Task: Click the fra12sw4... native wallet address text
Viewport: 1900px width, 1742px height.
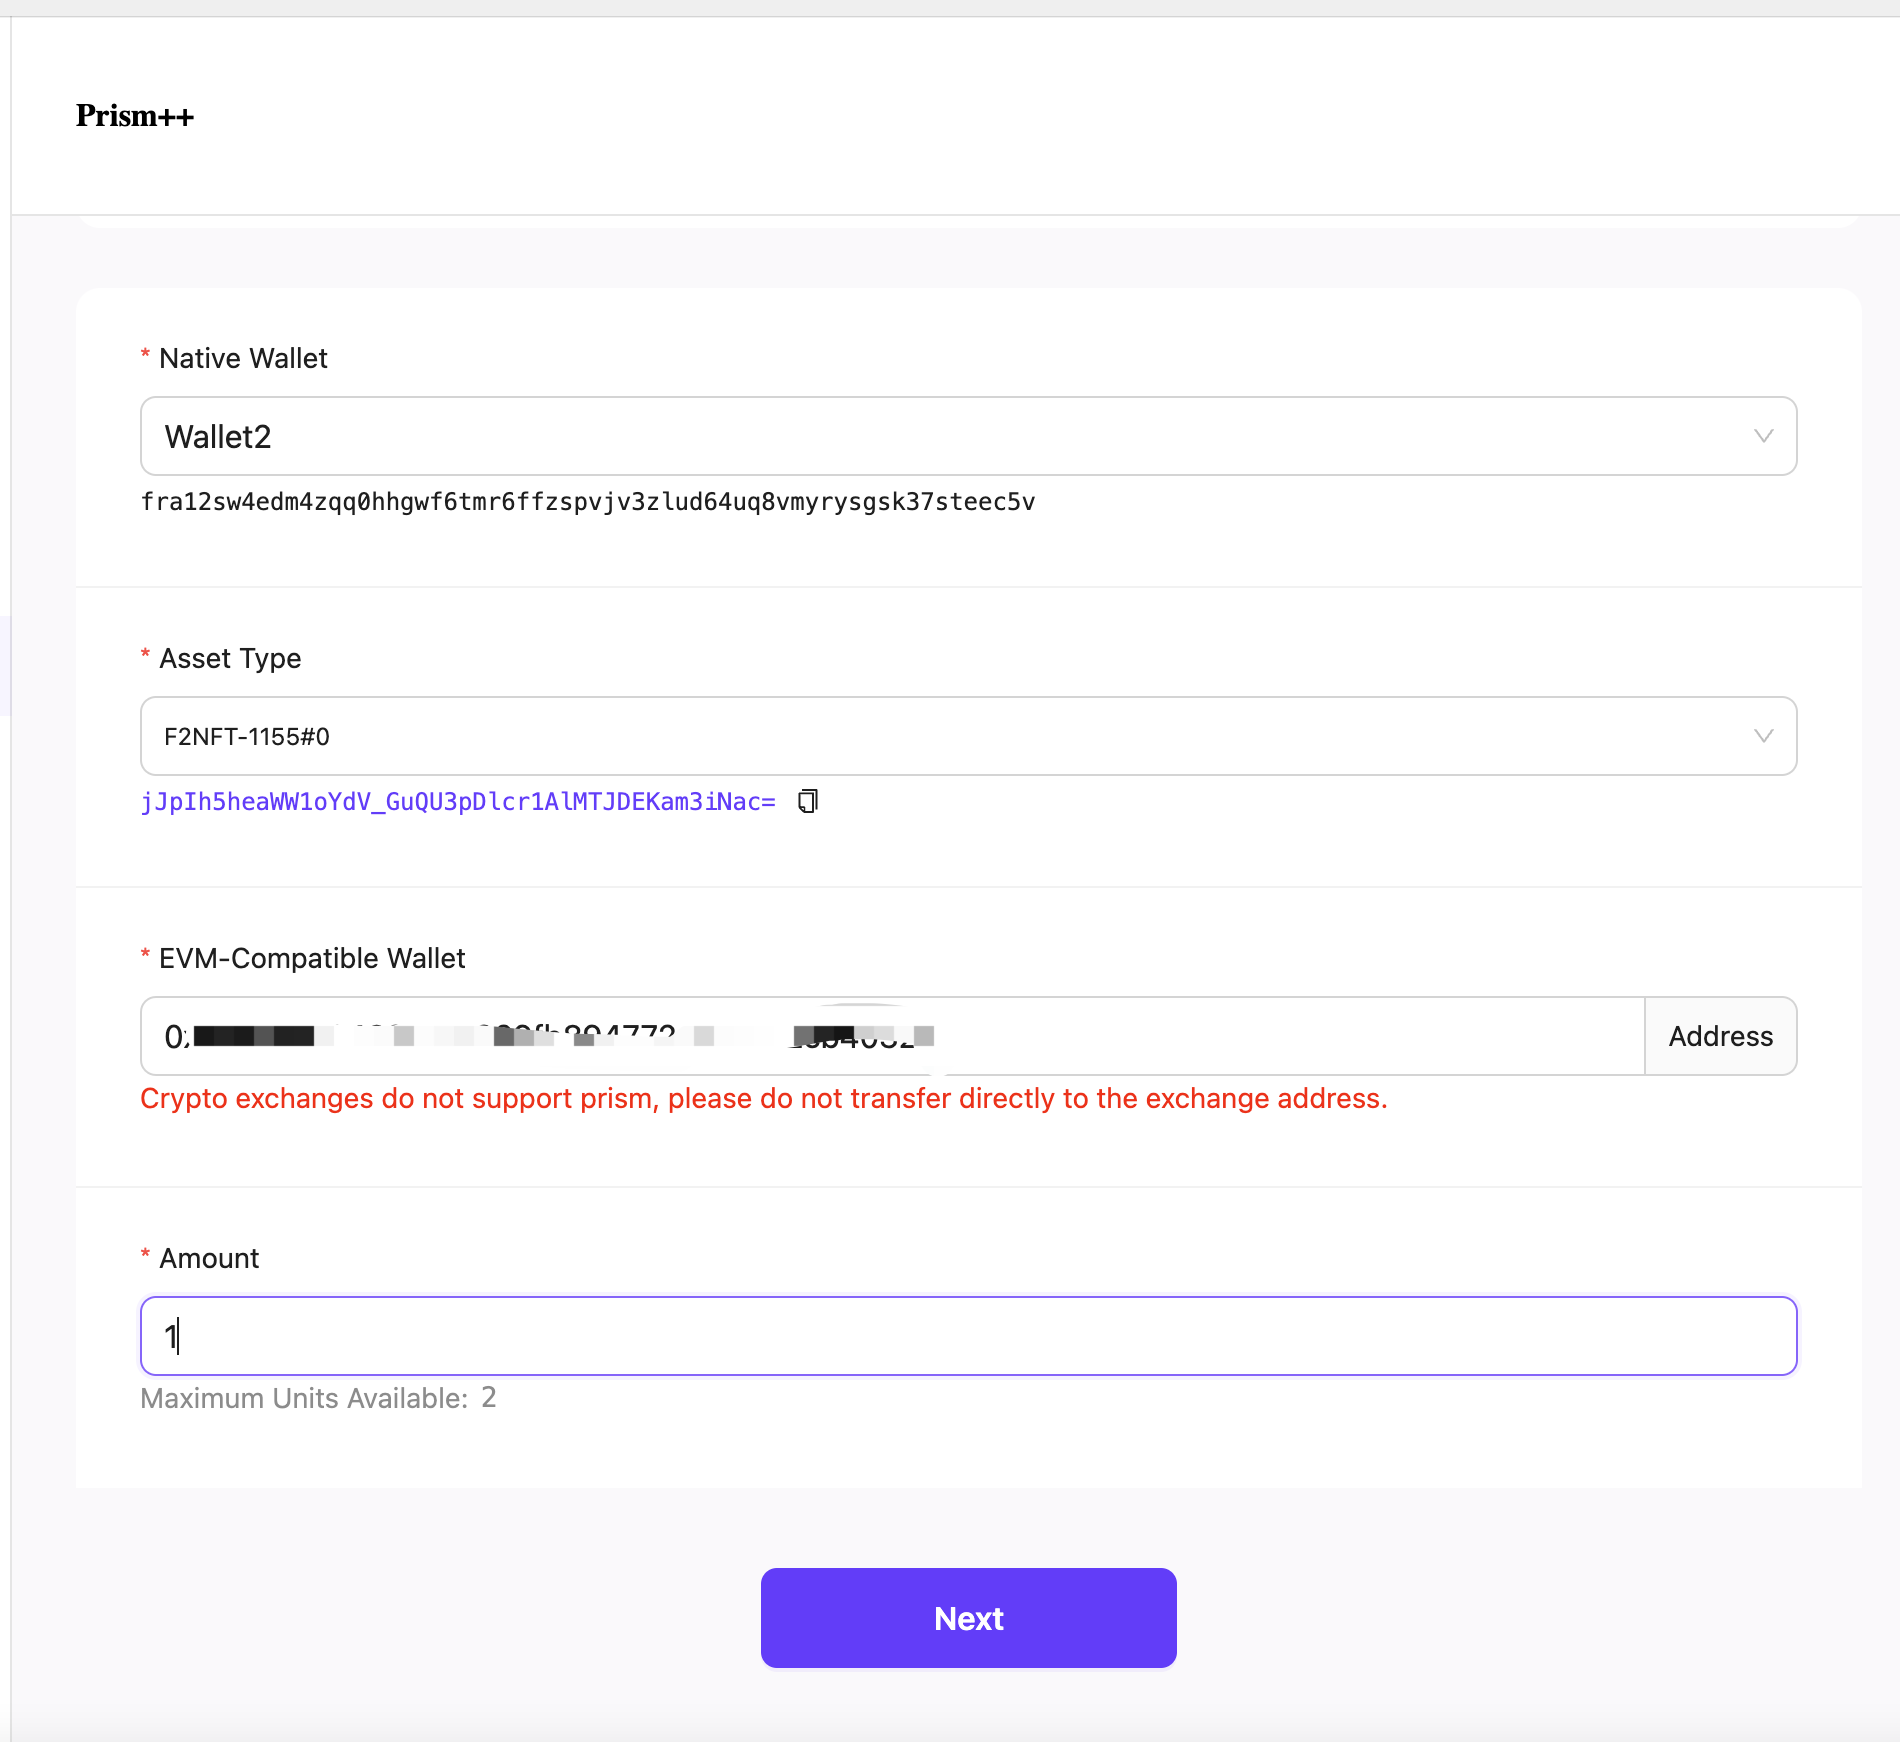Action: click(x=588, y=502)
